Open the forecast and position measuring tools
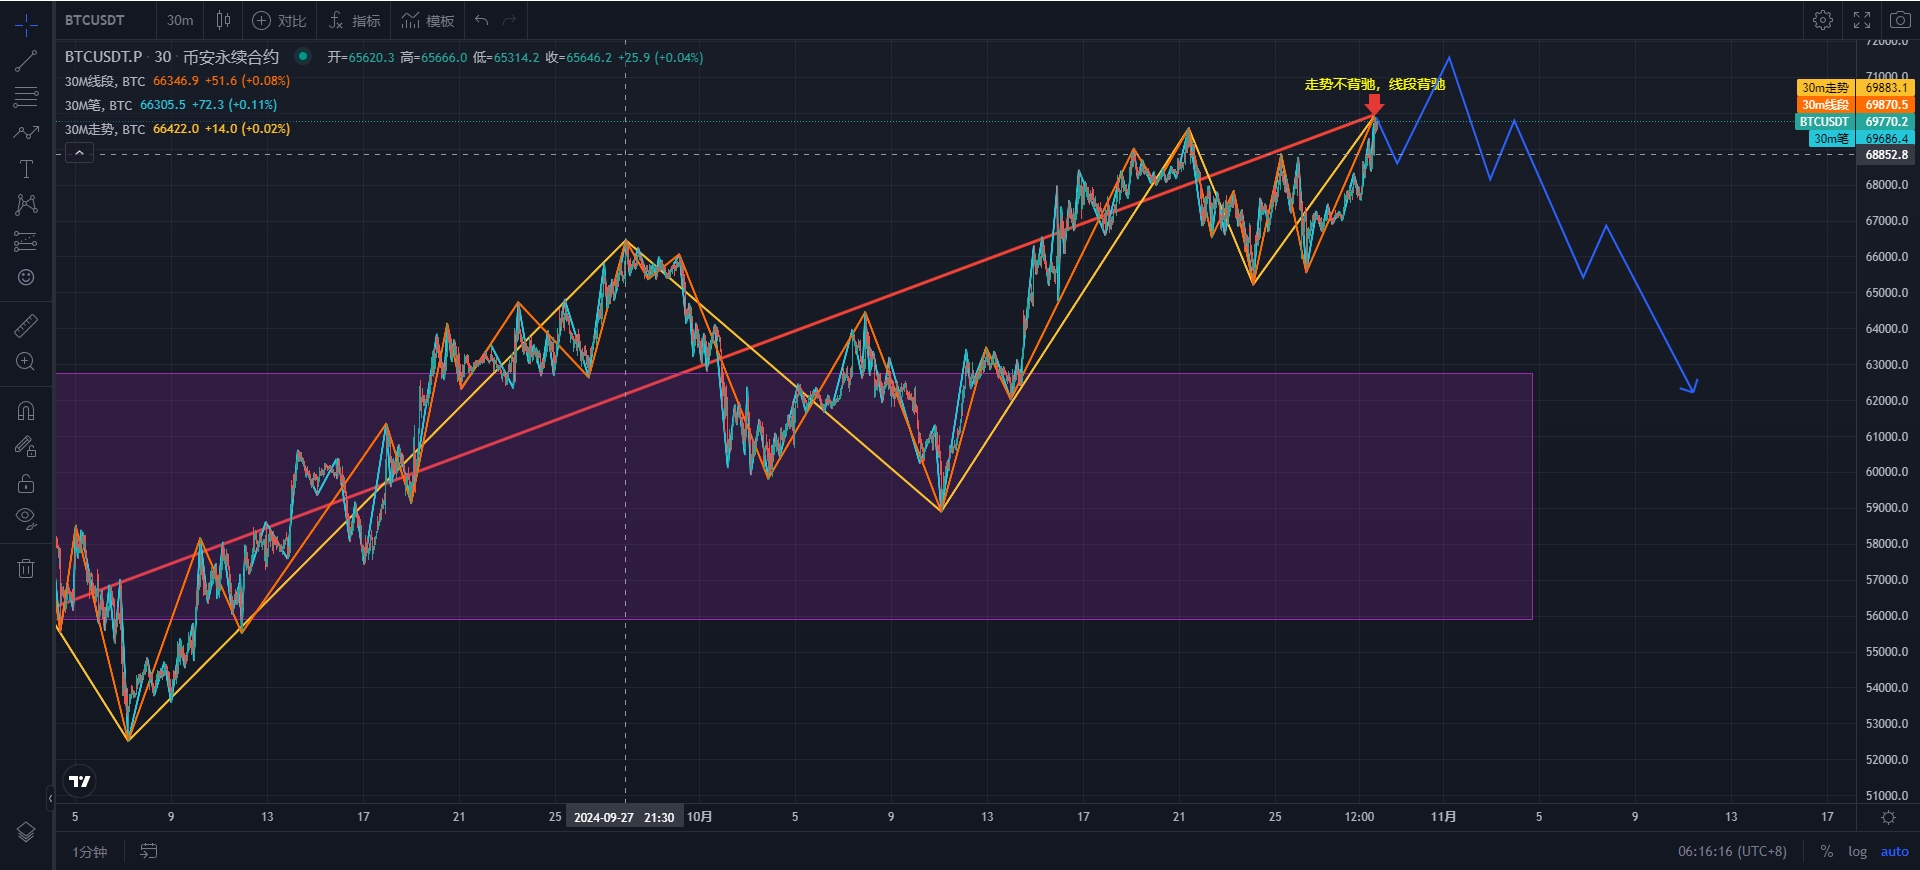 pyautogui.click(x=26, y=241)
